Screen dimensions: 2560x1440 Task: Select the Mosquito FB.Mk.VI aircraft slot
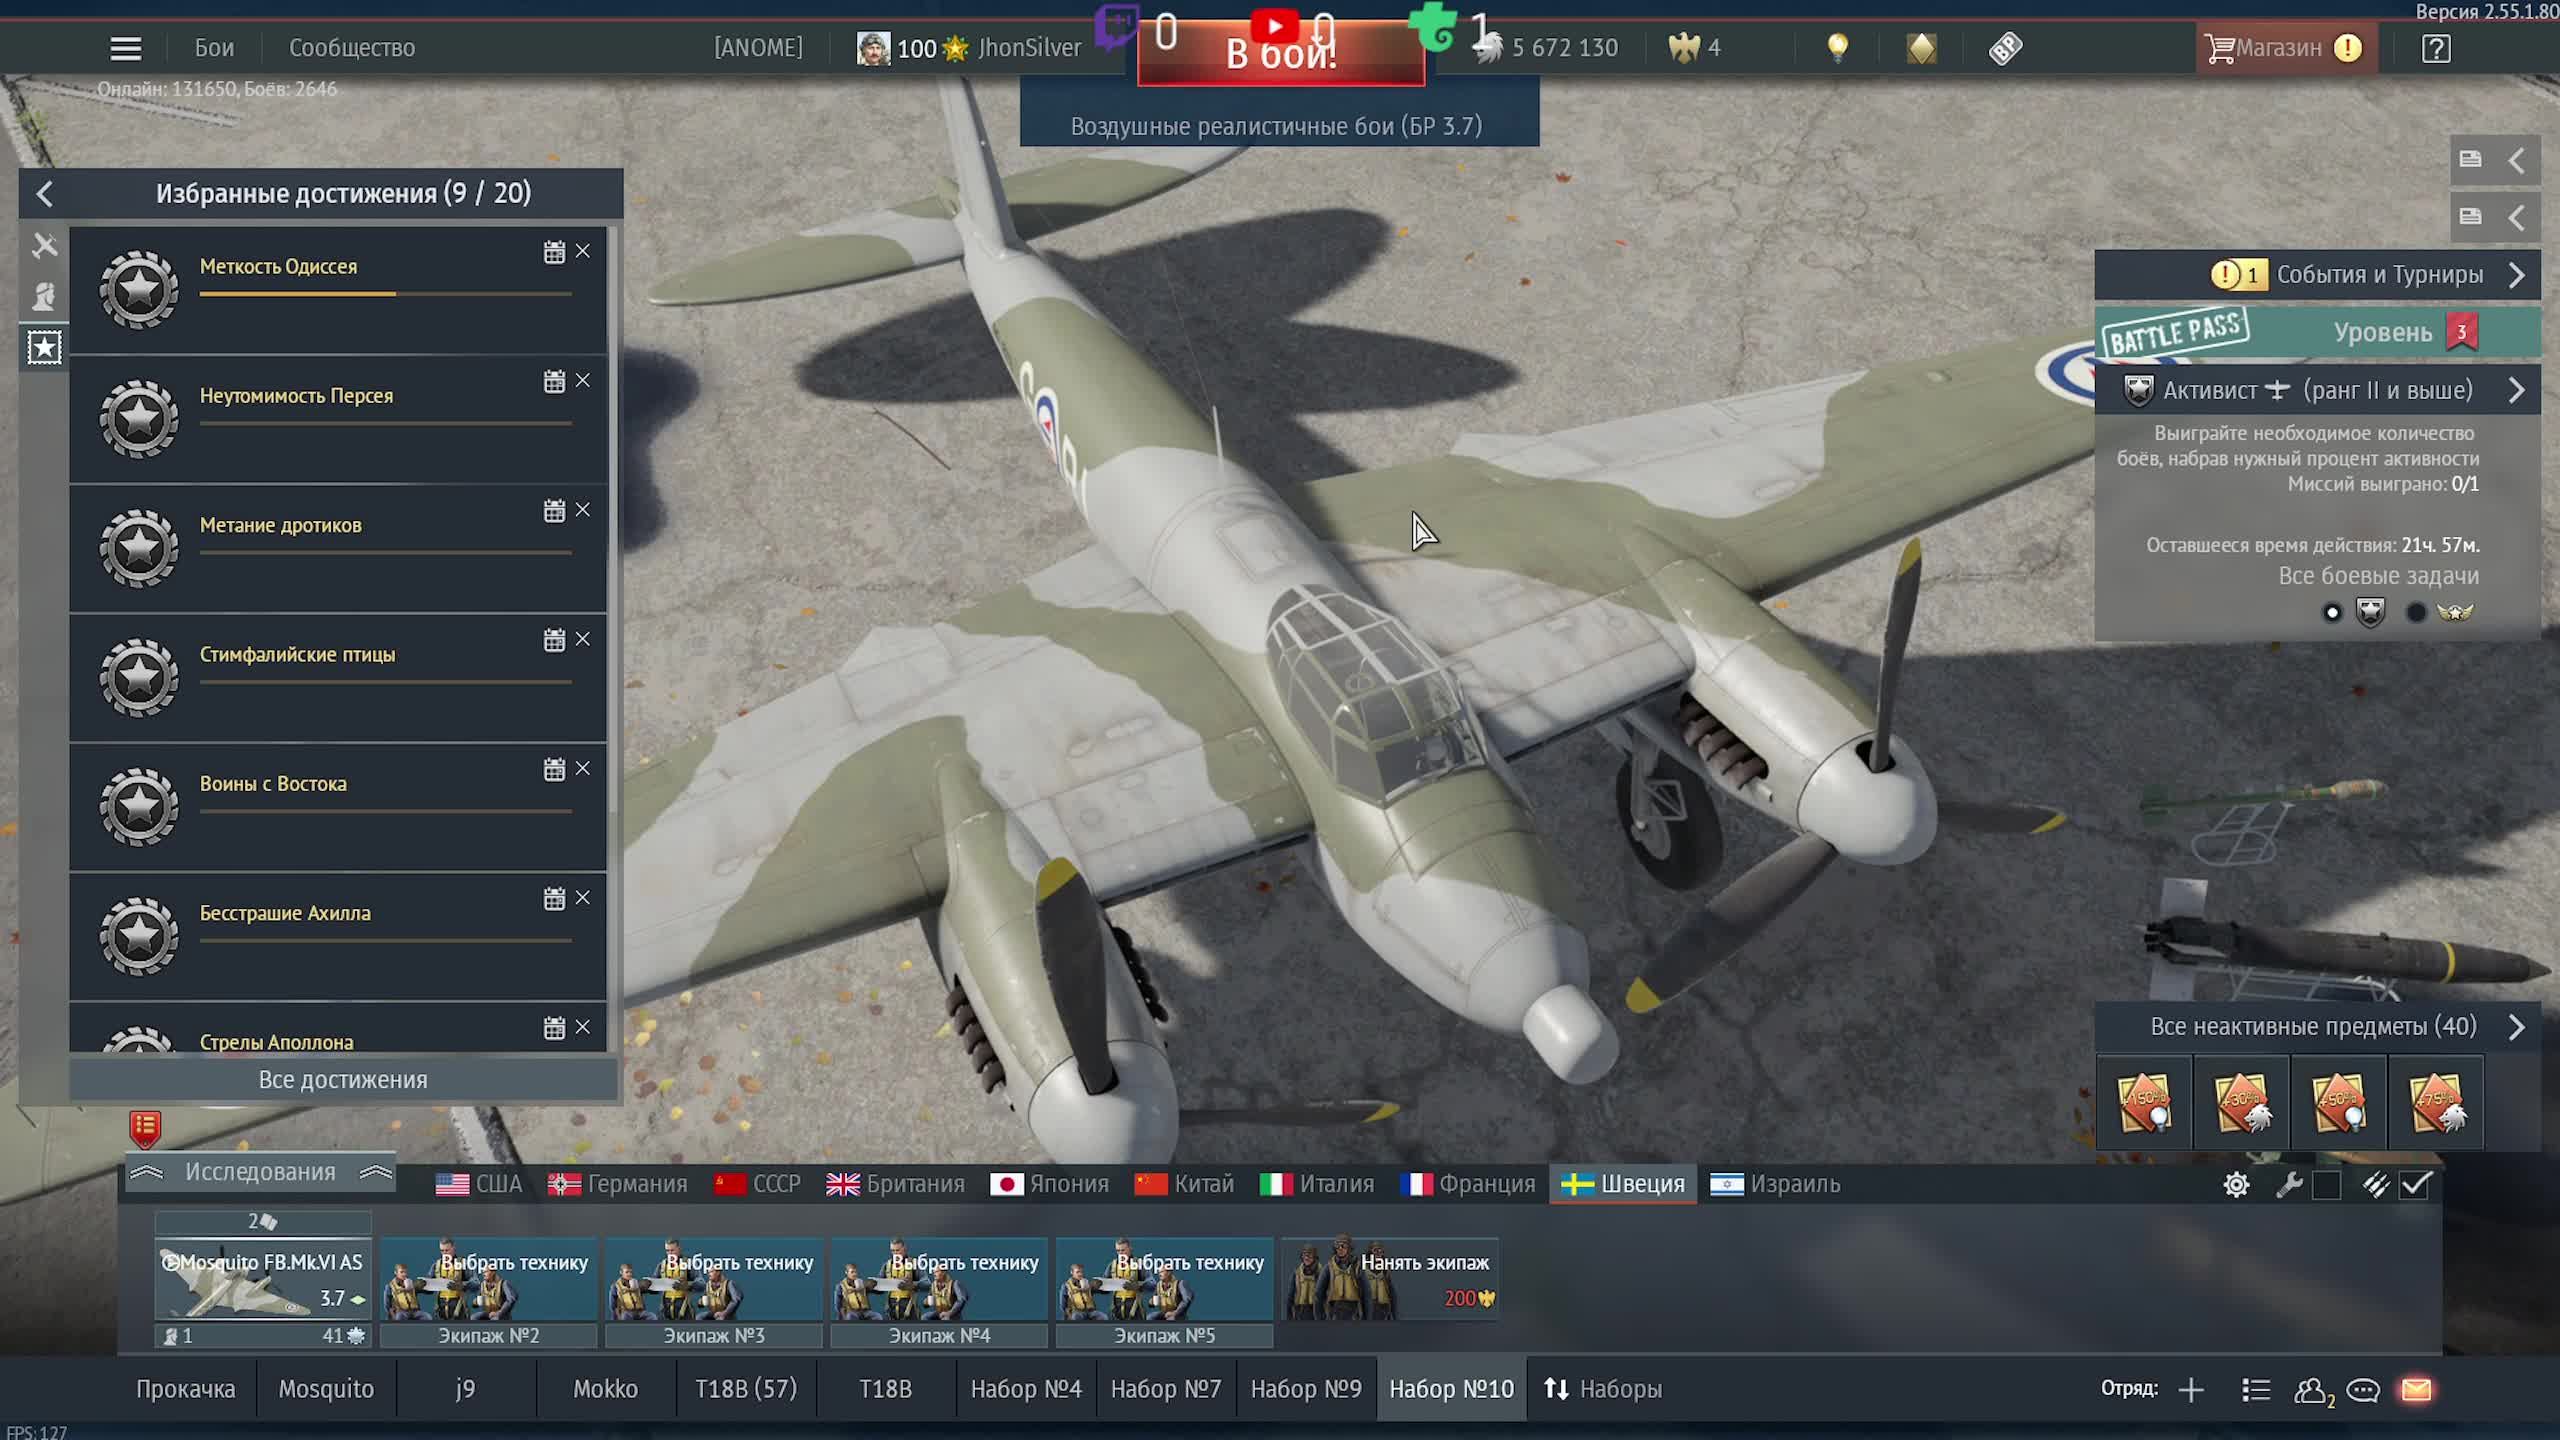pos(262,1280)
